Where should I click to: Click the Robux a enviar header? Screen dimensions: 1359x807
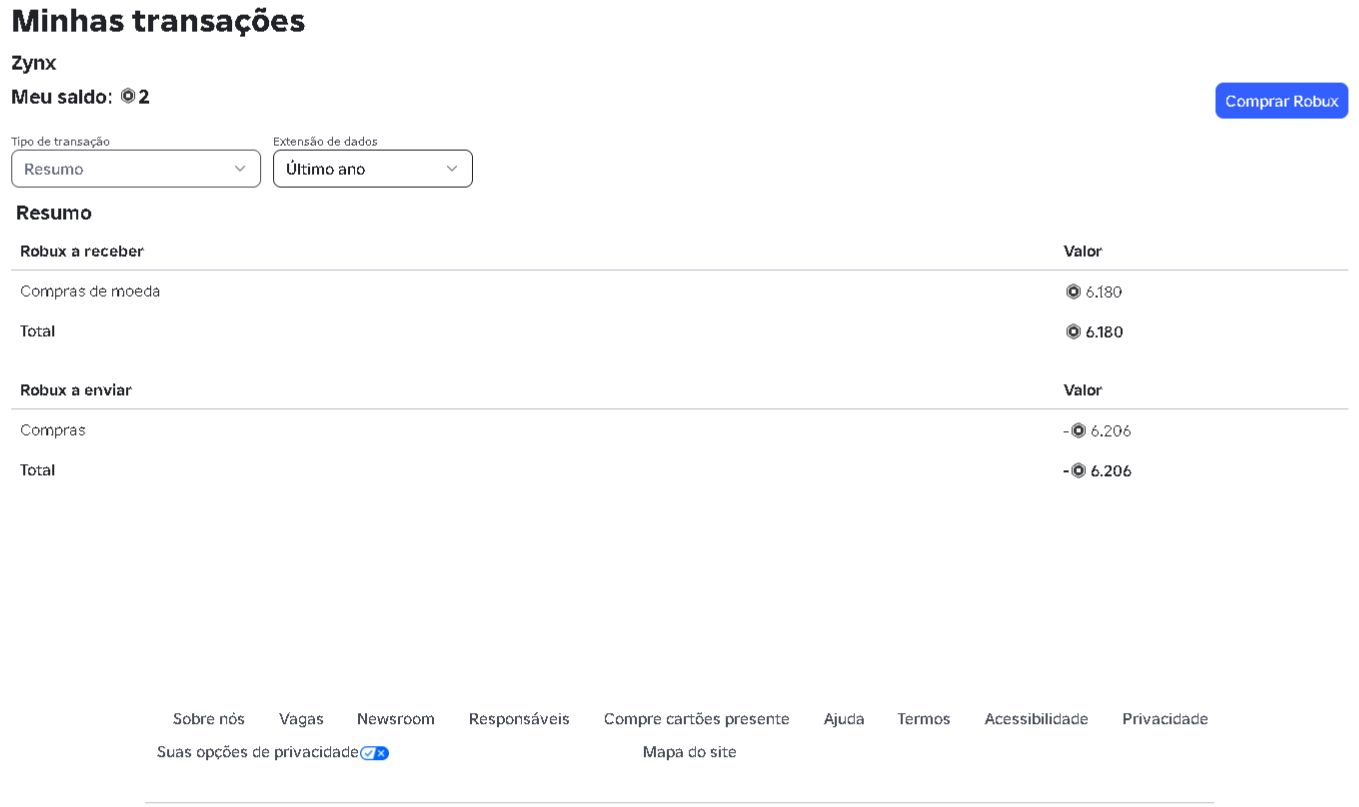pos(76,390)
